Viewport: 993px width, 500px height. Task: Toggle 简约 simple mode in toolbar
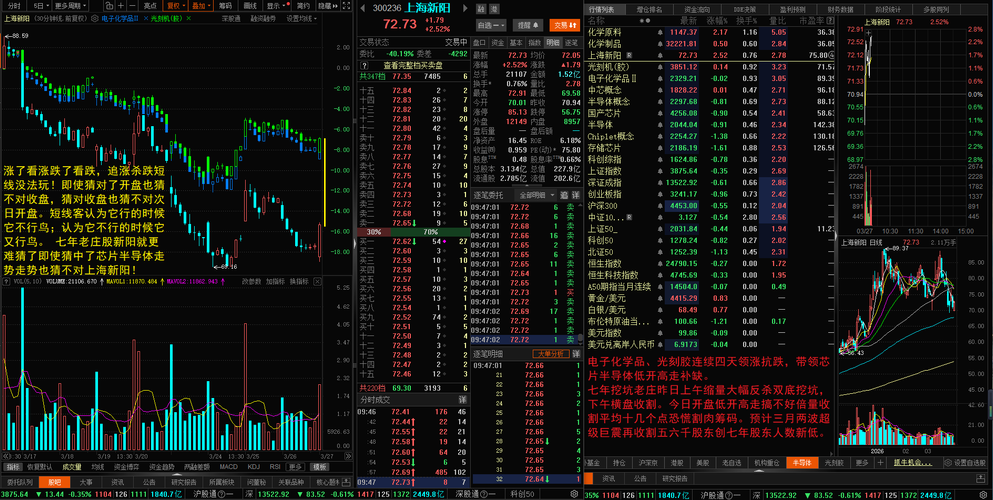tap(301, 6)
